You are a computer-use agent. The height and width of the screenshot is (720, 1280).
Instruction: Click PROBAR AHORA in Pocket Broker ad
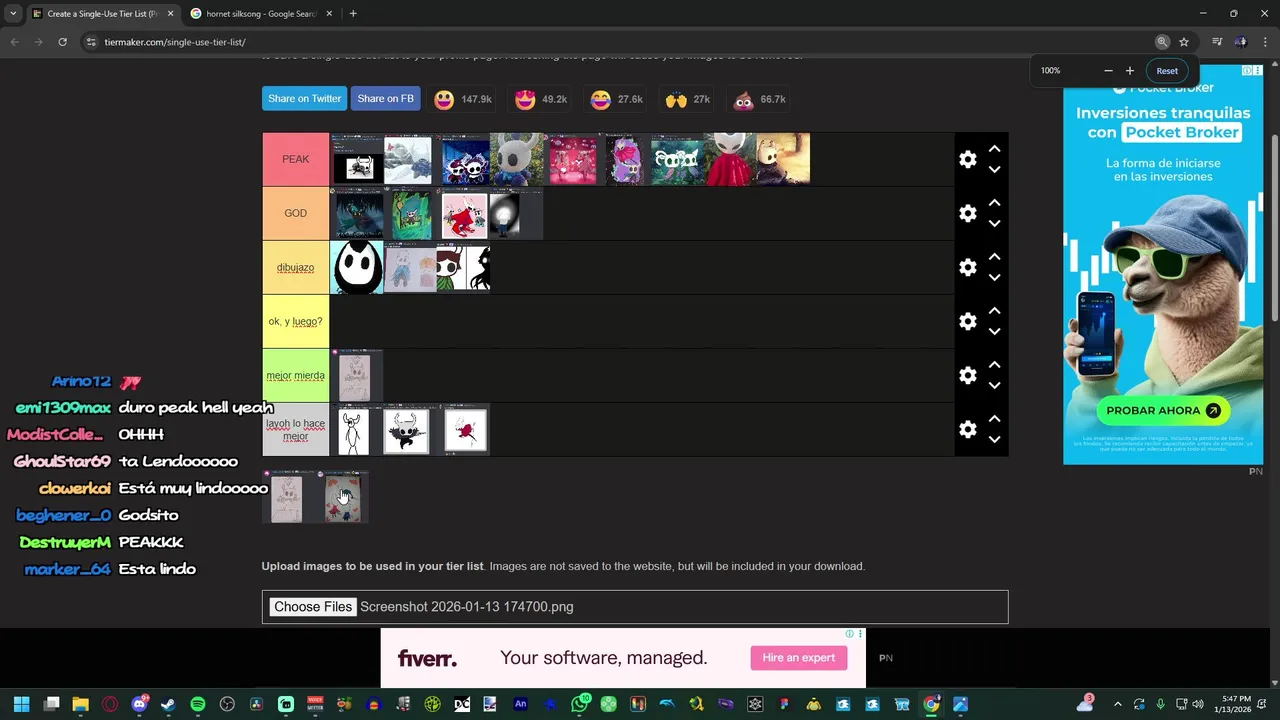click(x=1163, y=410)
